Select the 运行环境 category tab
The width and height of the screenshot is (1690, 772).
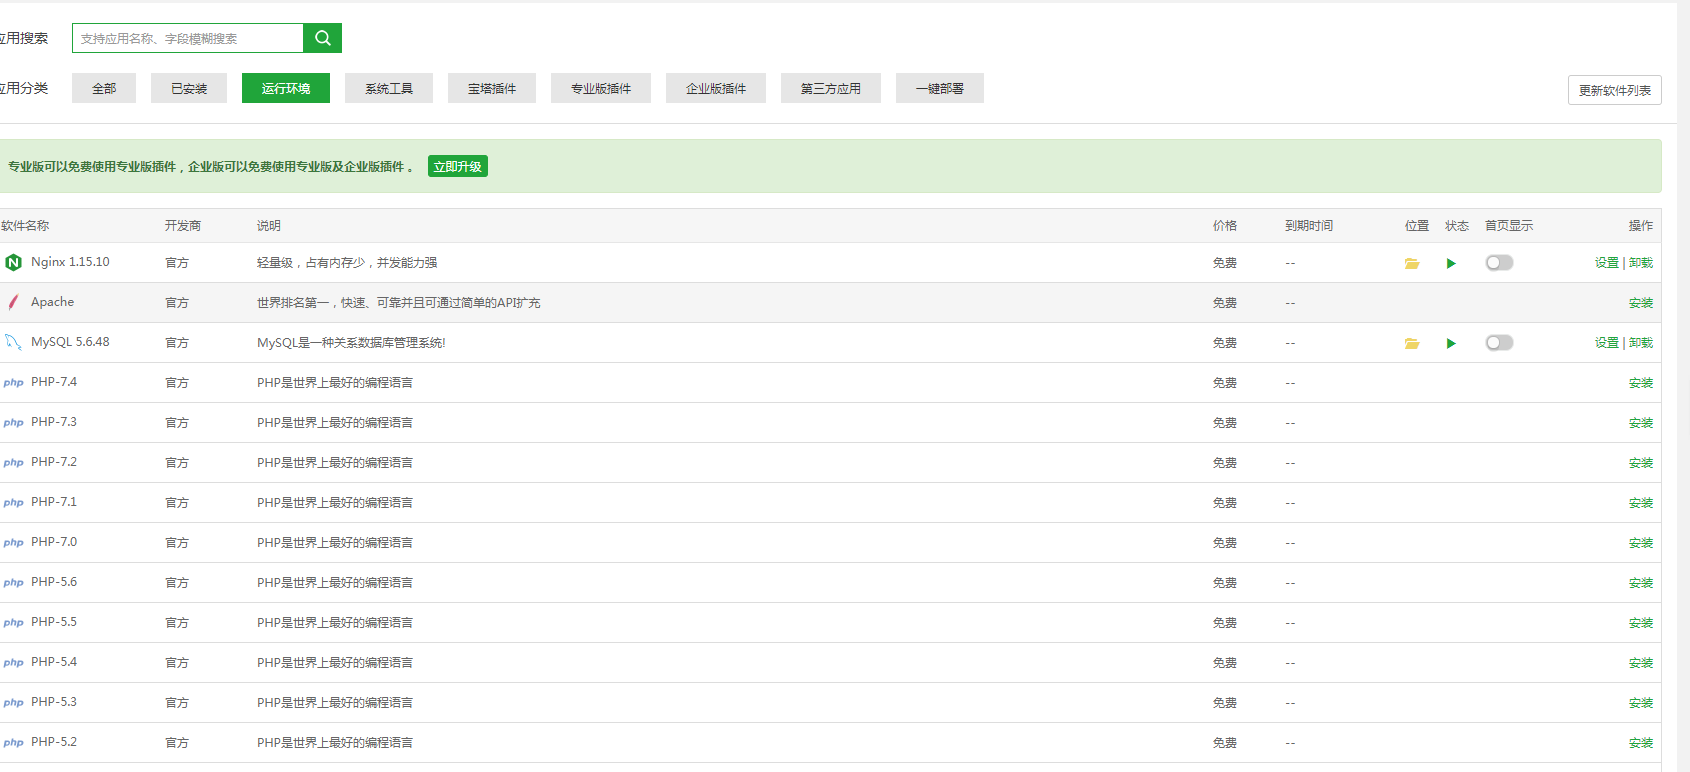[286, 88]
